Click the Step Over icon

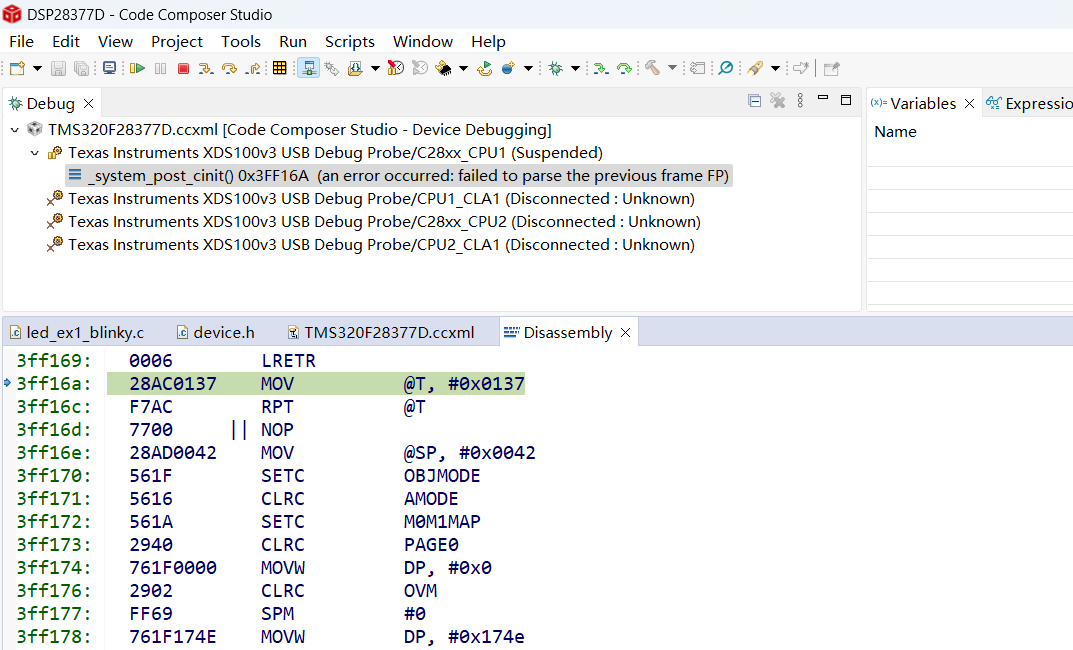tap(230, 68)
